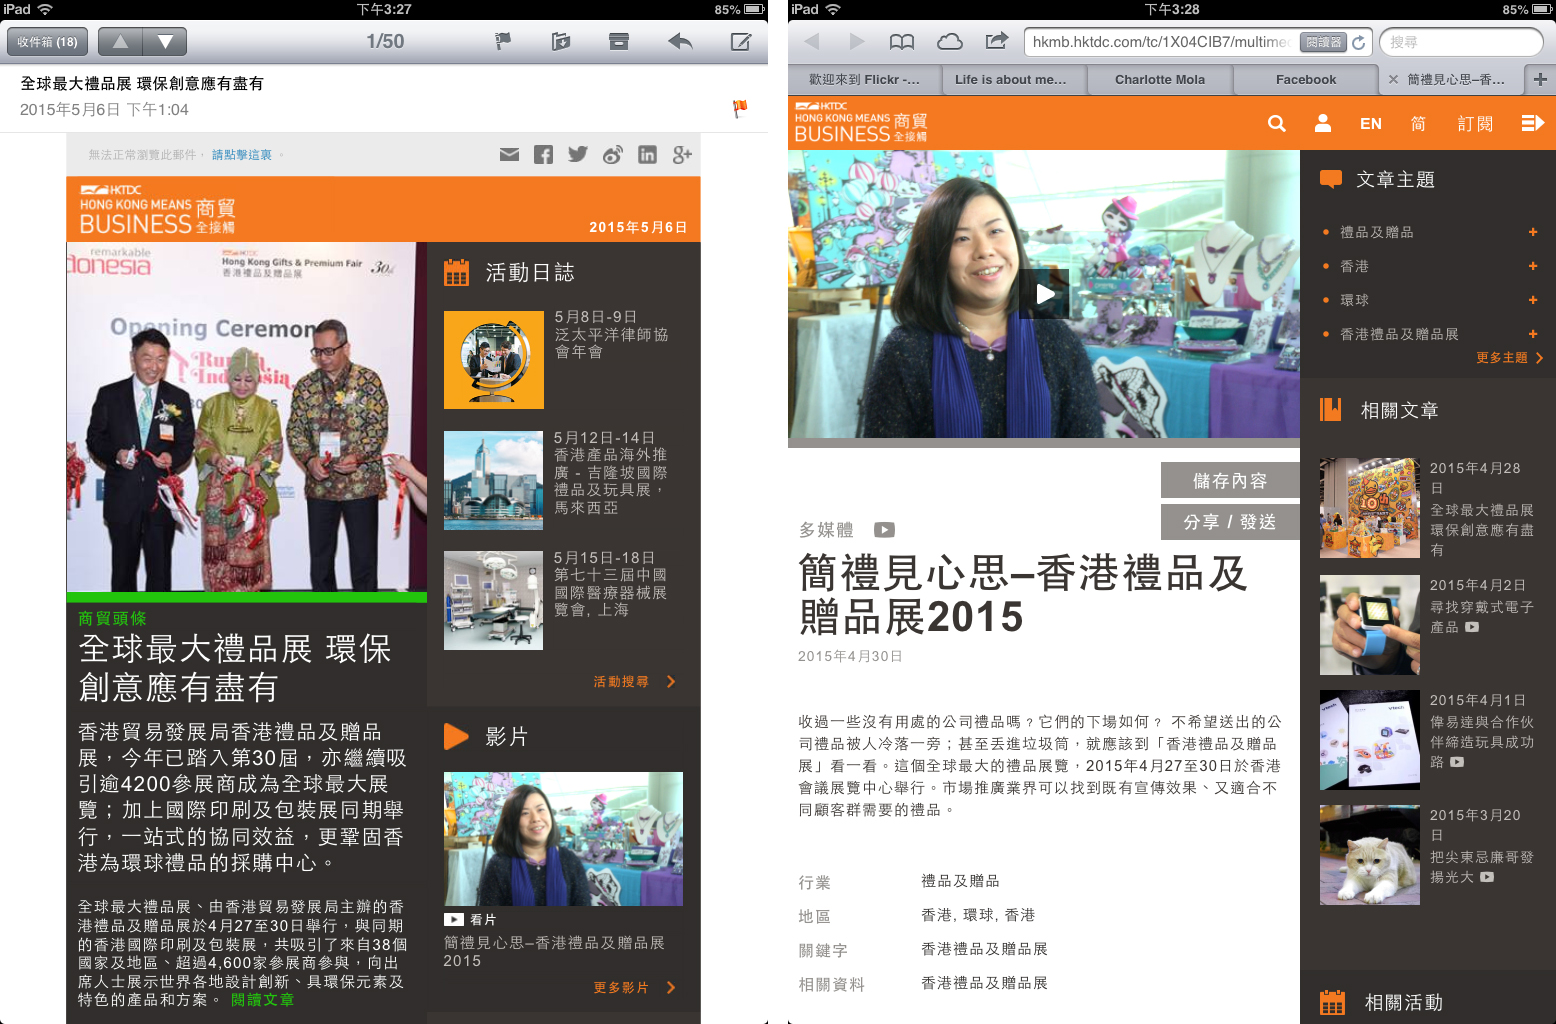Image resolution: width=1556 pixels, height=1024 pixels.
Task: Move message to folder icon in Mail
Action: click(561, 41)
